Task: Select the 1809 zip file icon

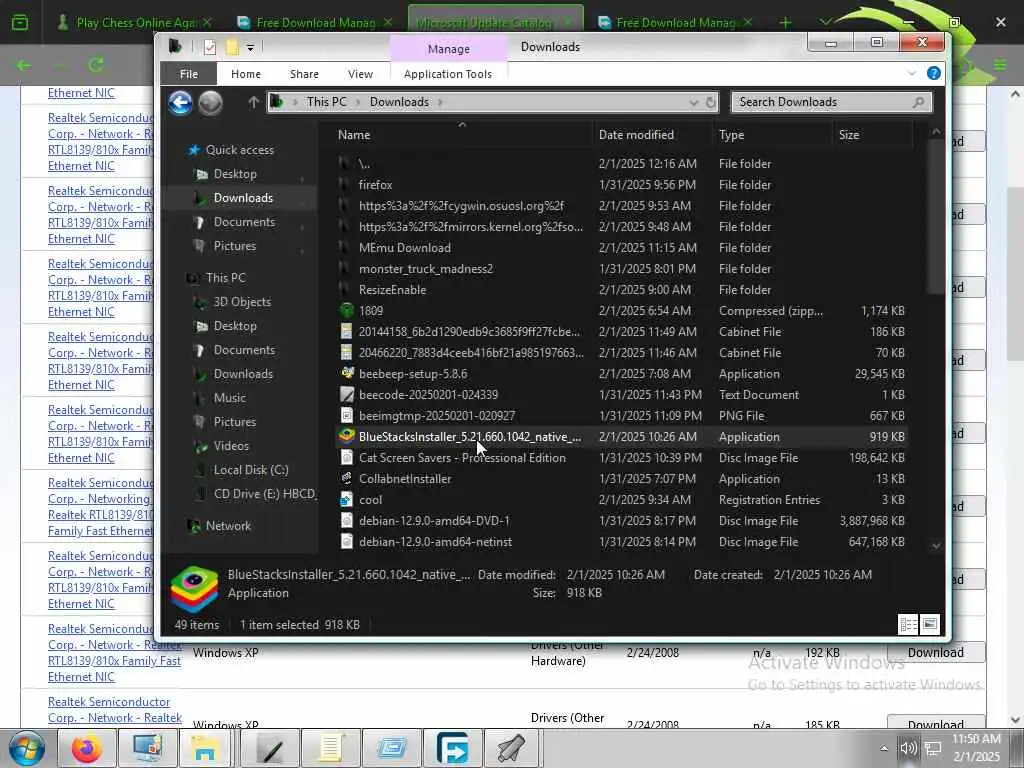Action: coord(347,311)
